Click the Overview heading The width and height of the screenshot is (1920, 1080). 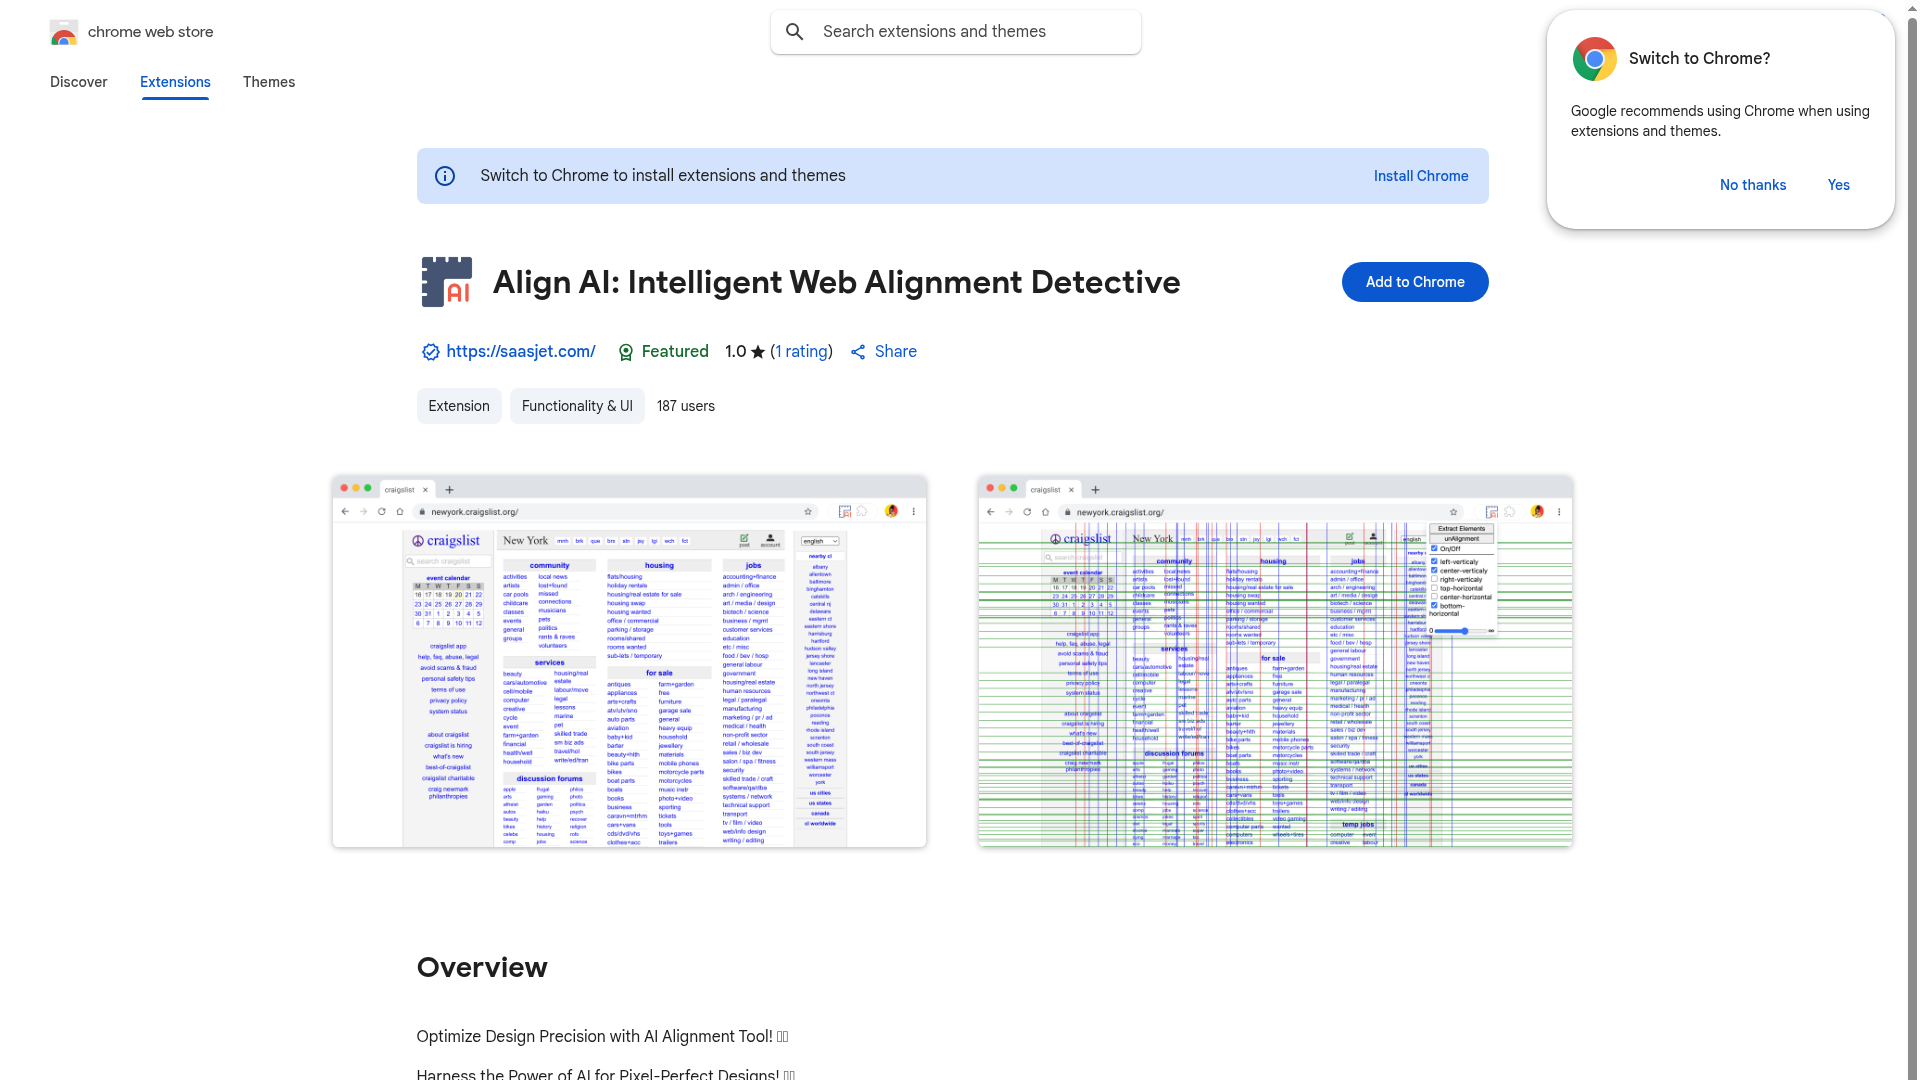[482, 968]
